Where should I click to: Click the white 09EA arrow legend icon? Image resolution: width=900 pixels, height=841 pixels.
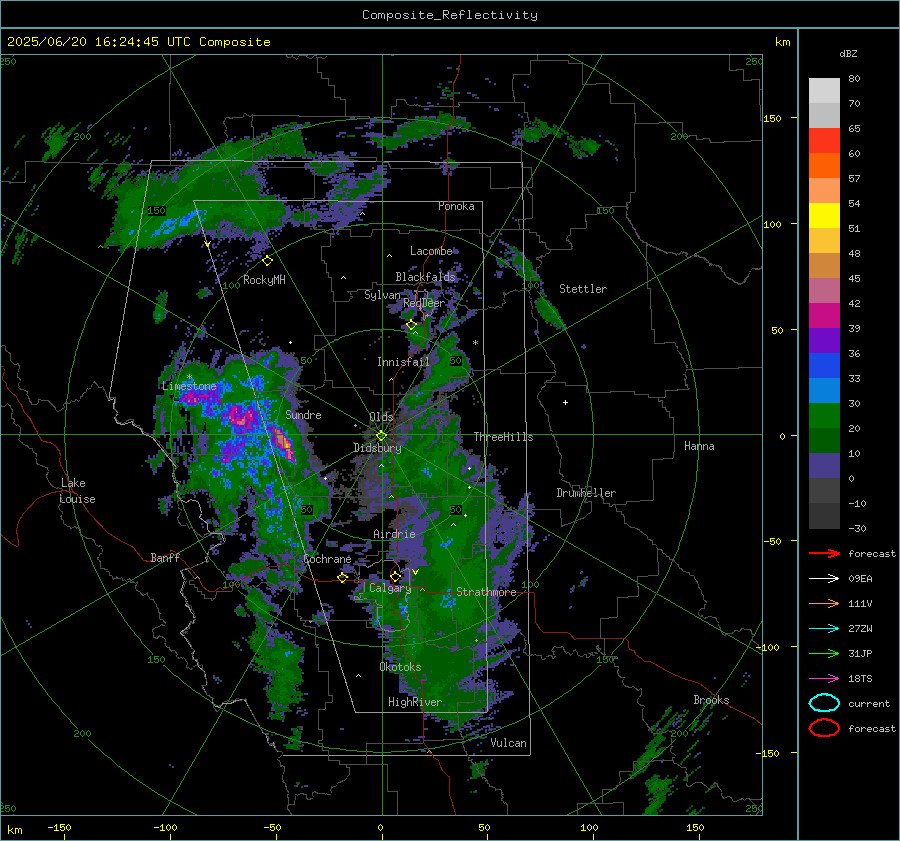pyautogui.click(x=824, y=579)
